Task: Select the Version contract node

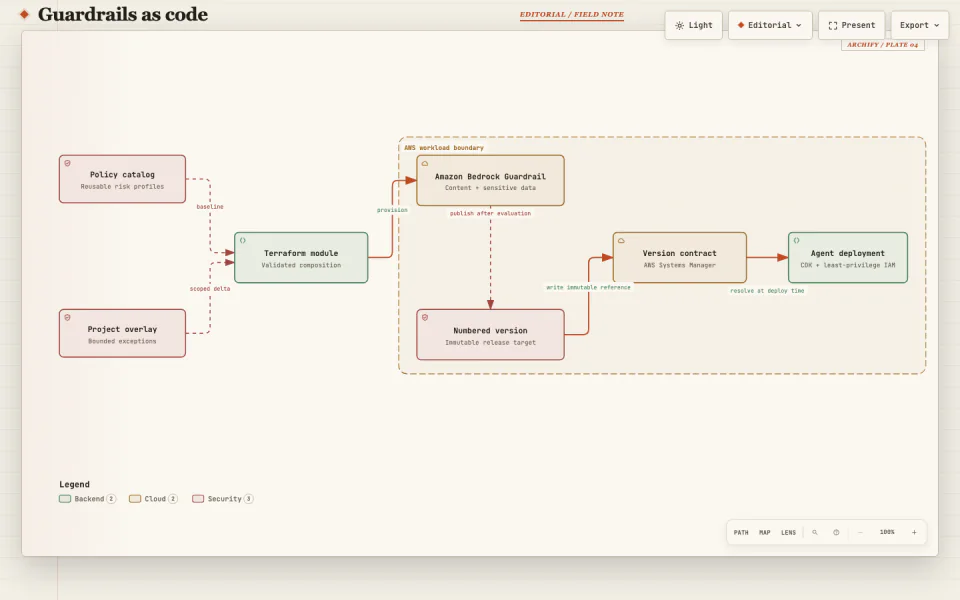Action: (680, 258)
